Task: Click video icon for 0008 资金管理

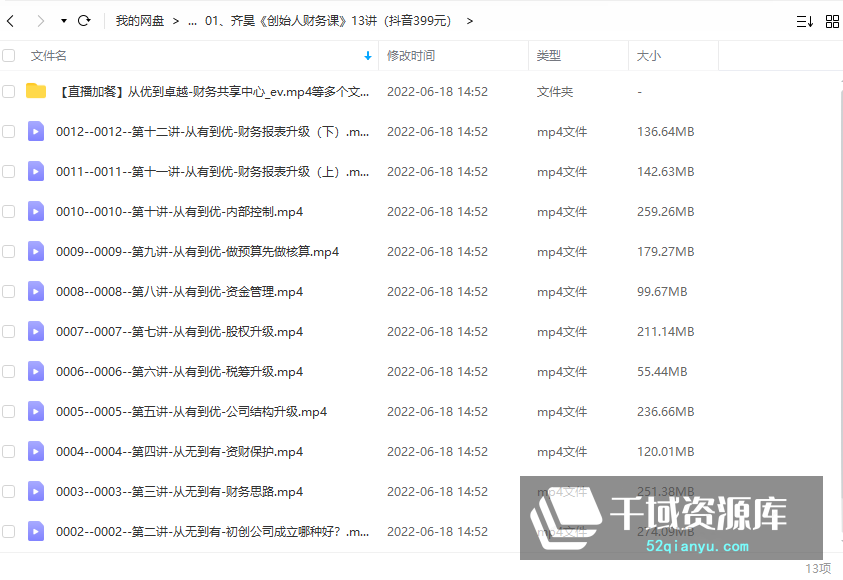Action: 36,291
